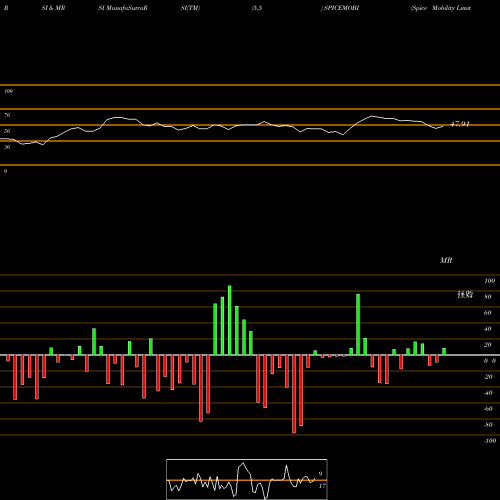Image resolution: width=500 pixels, height=500 pixels.
Task: Click the MR axis label -100
Action: pos(490,441)
